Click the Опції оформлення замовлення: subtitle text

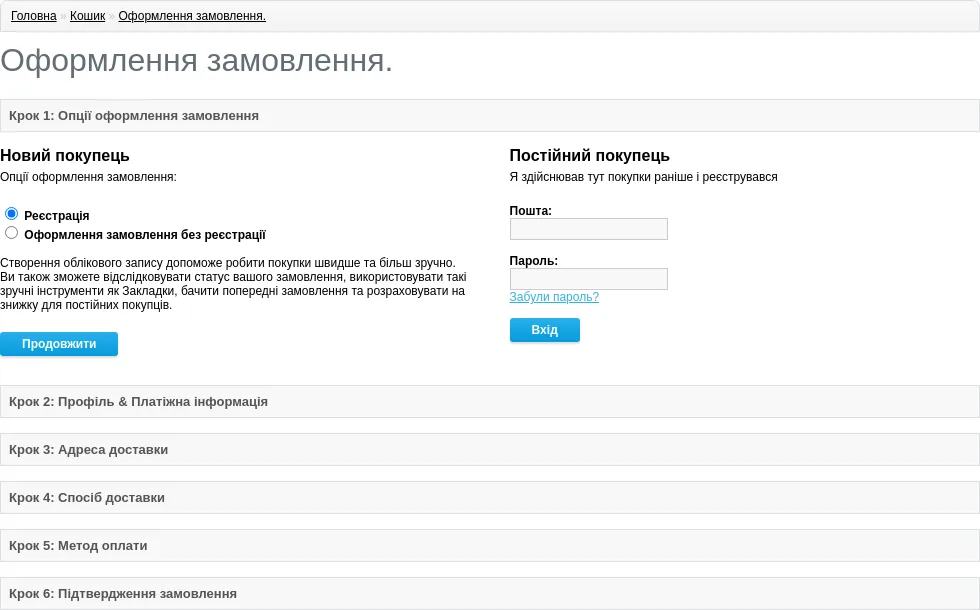pos(88,177)
